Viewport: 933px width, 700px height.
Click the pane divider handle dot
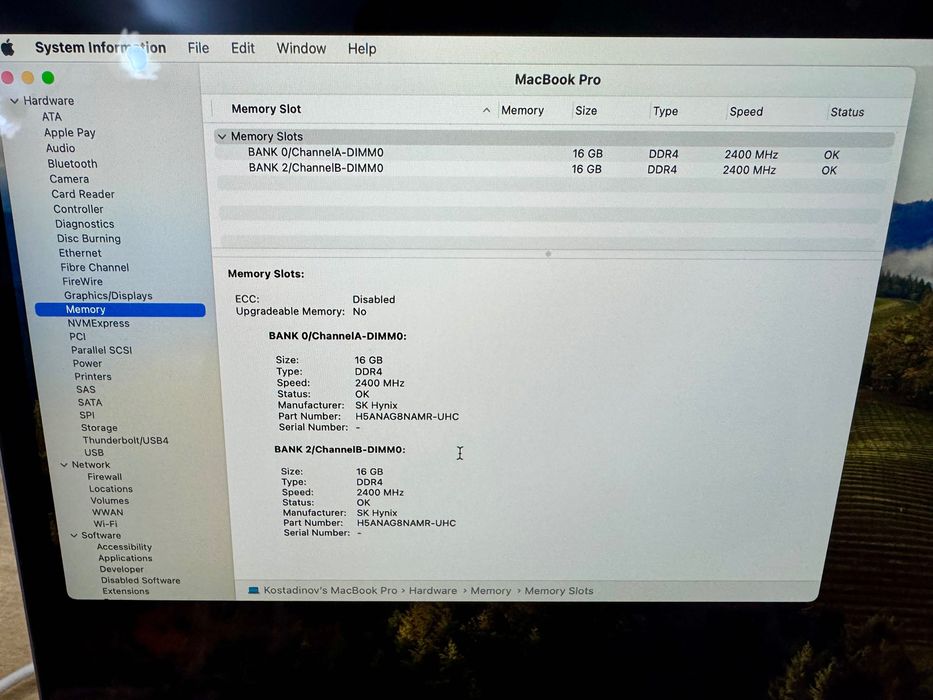pos(548,254)
